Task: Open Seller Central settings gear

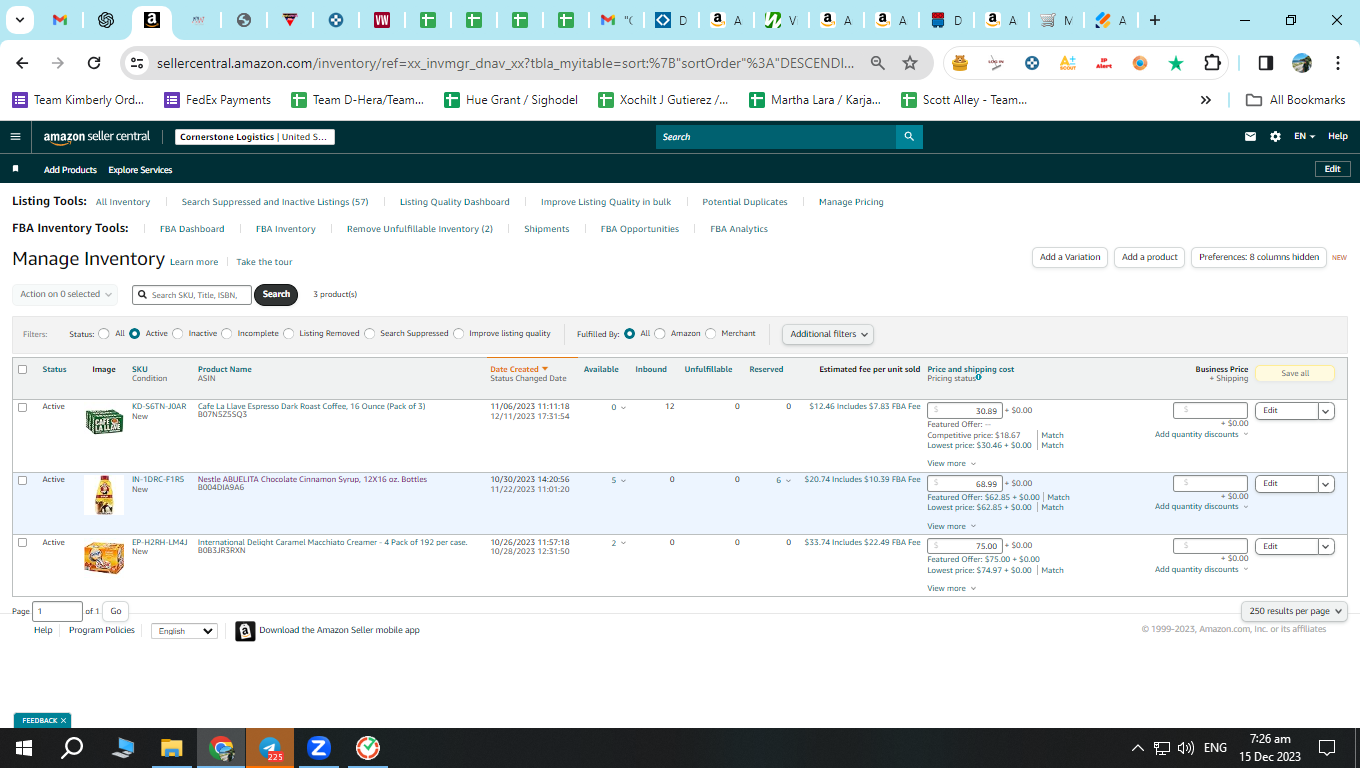Action: coord(1275,137)
